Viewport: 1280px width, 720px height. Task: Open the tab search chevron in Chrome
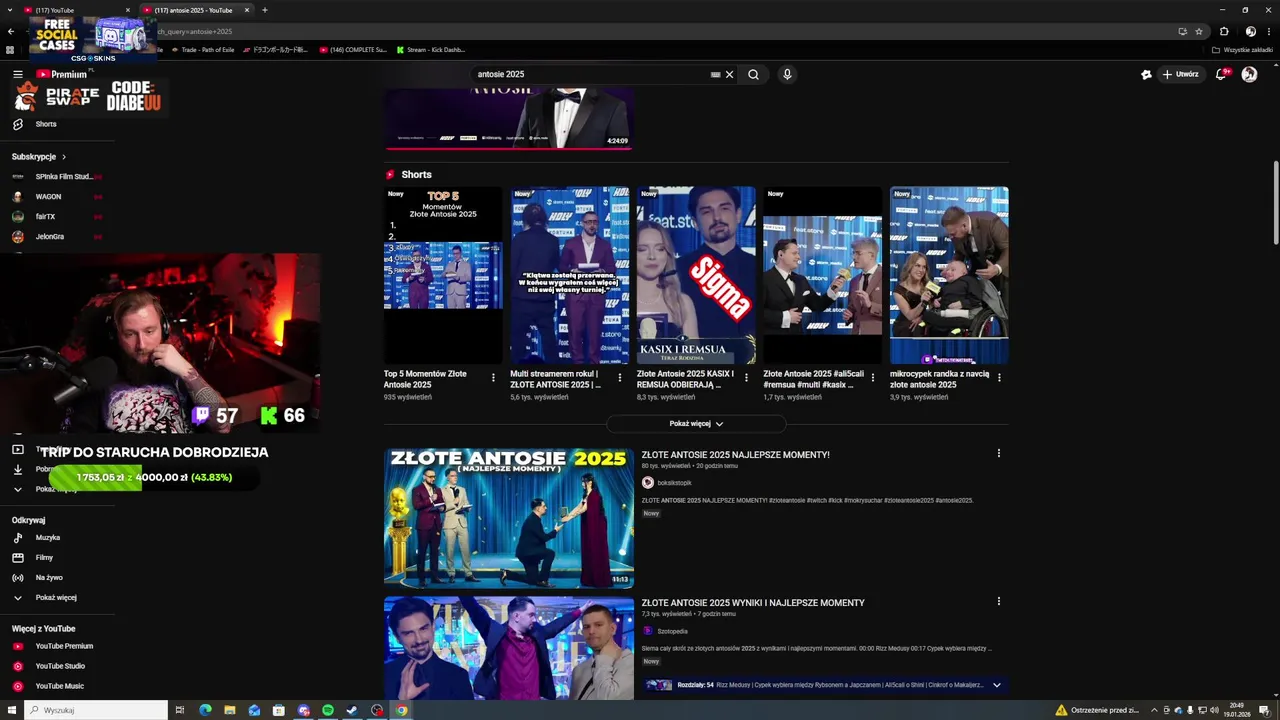11,10
